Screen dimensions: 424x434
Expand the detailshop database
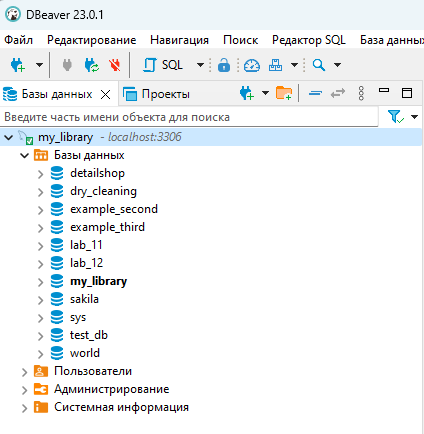tap(40, 174)
